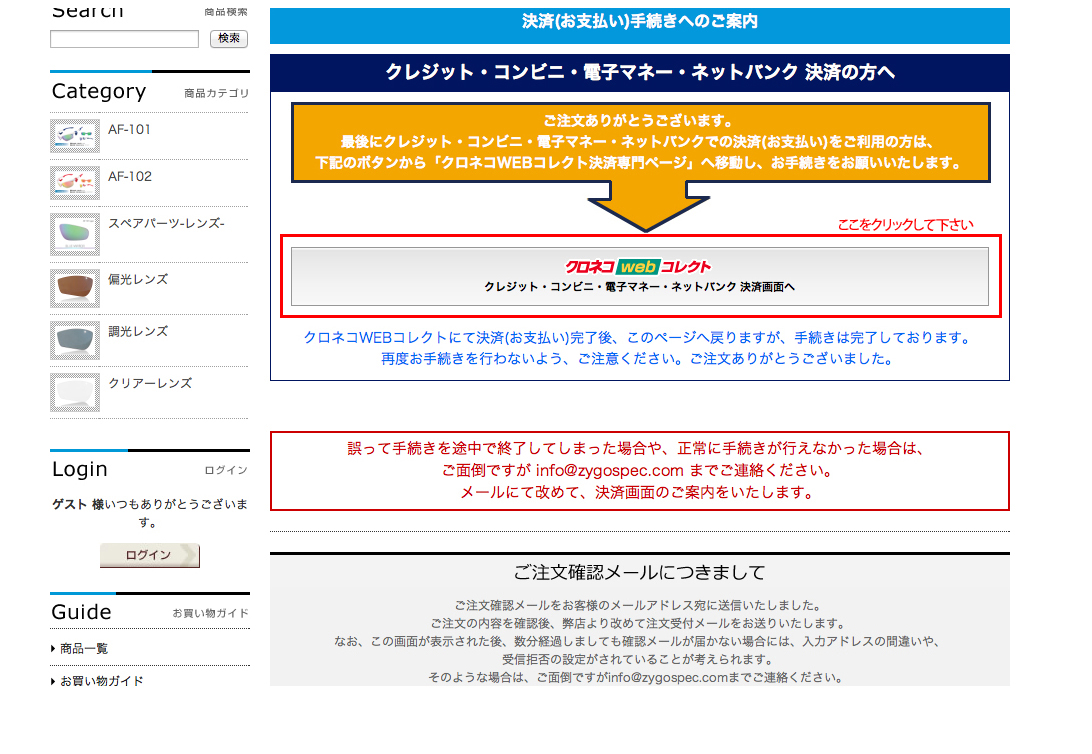Viewport: 1092px width, 754px height.
Task: Open the 調光レンズ gray lens thumbnail
Action: pos(75,340)
